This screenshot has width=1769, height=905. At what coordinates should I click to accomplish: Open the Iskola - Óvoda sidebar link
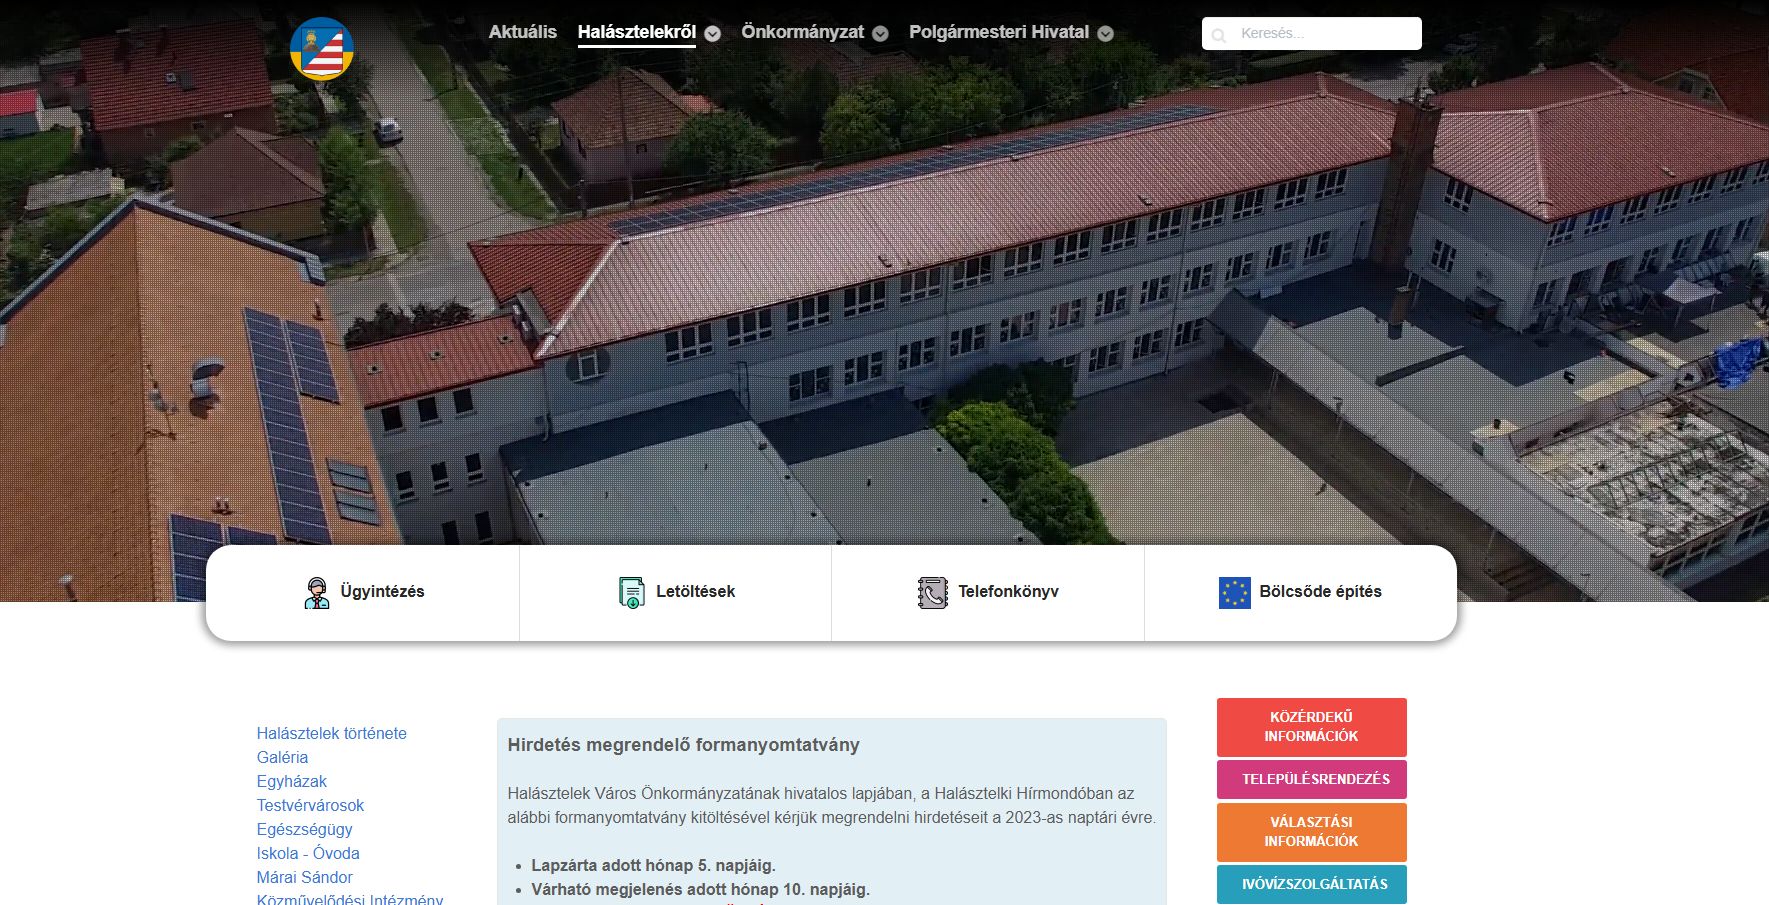tap(308, 853)
